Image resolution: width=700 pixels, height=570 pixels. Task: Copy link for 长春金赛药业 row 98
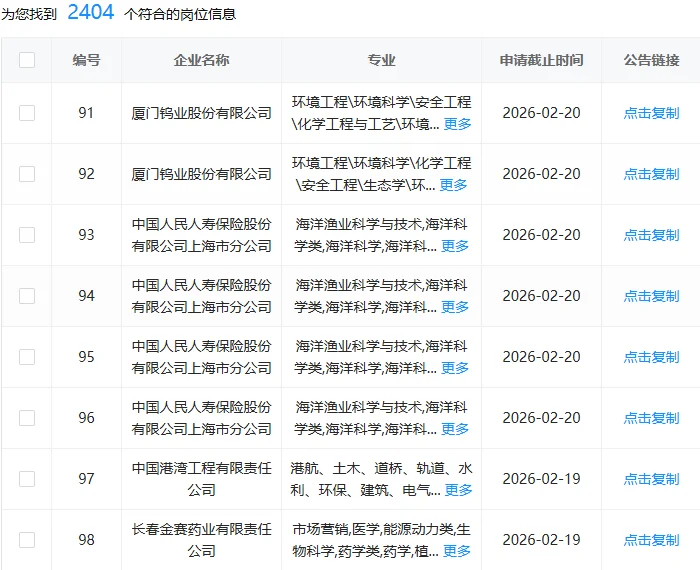pyautogui.click(x=651, y=540)
